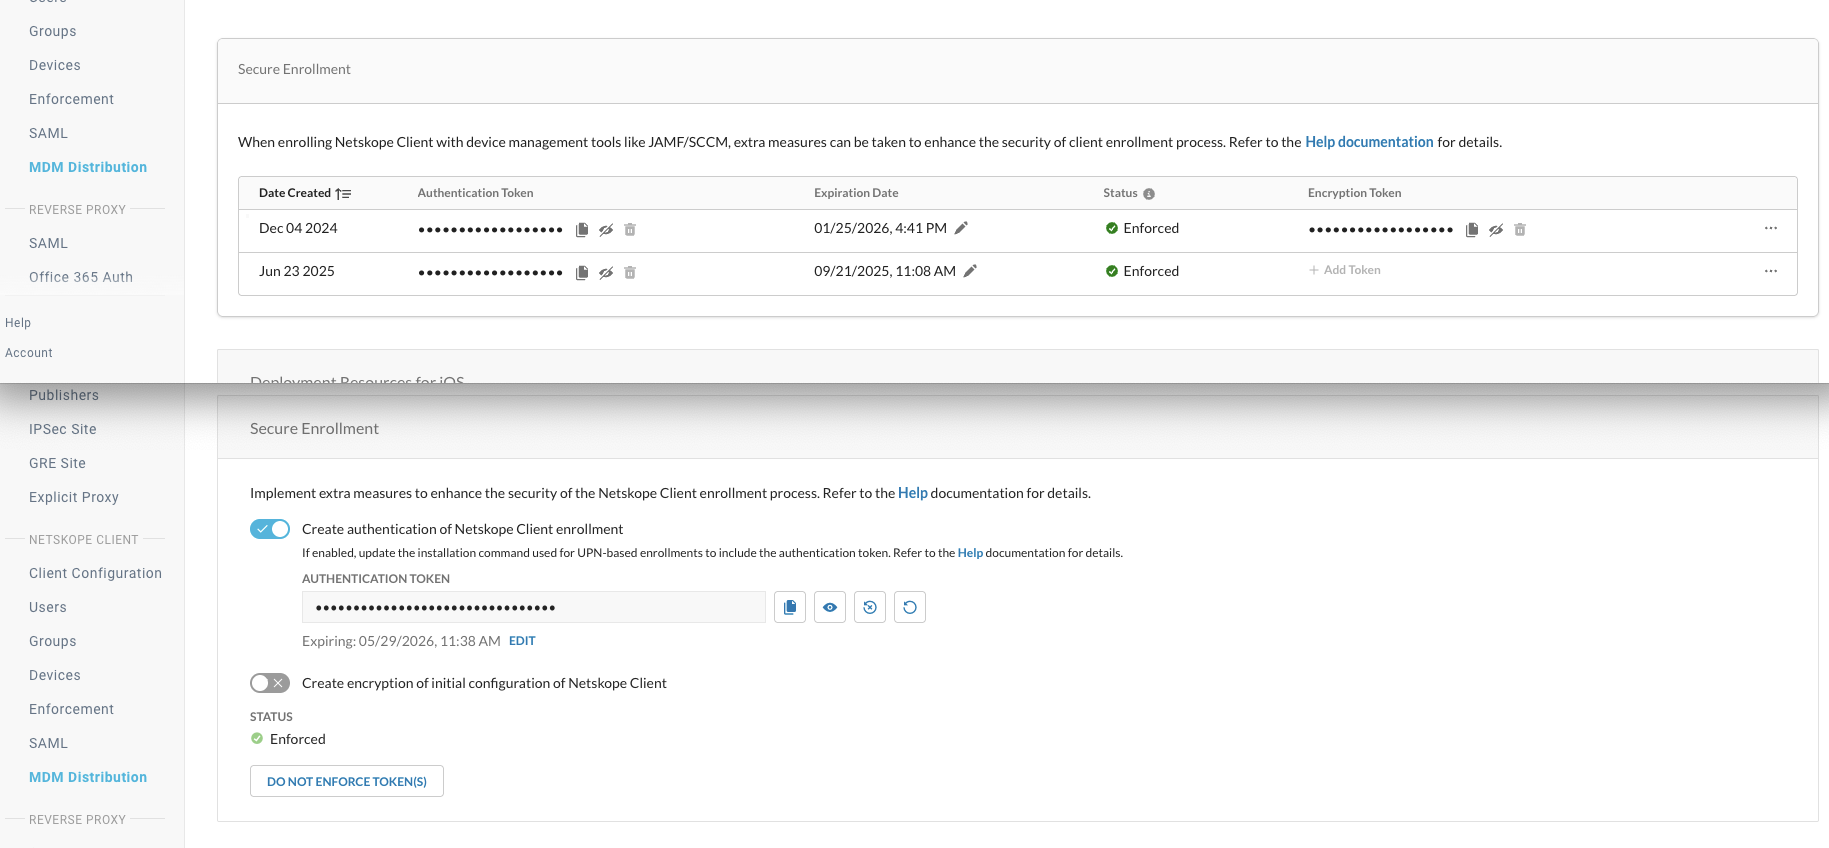Reveal the Dec 04 2024 authentication token
Viewport: 1829px width, 848px height.
pyautogui.click(x=606, y=230)
